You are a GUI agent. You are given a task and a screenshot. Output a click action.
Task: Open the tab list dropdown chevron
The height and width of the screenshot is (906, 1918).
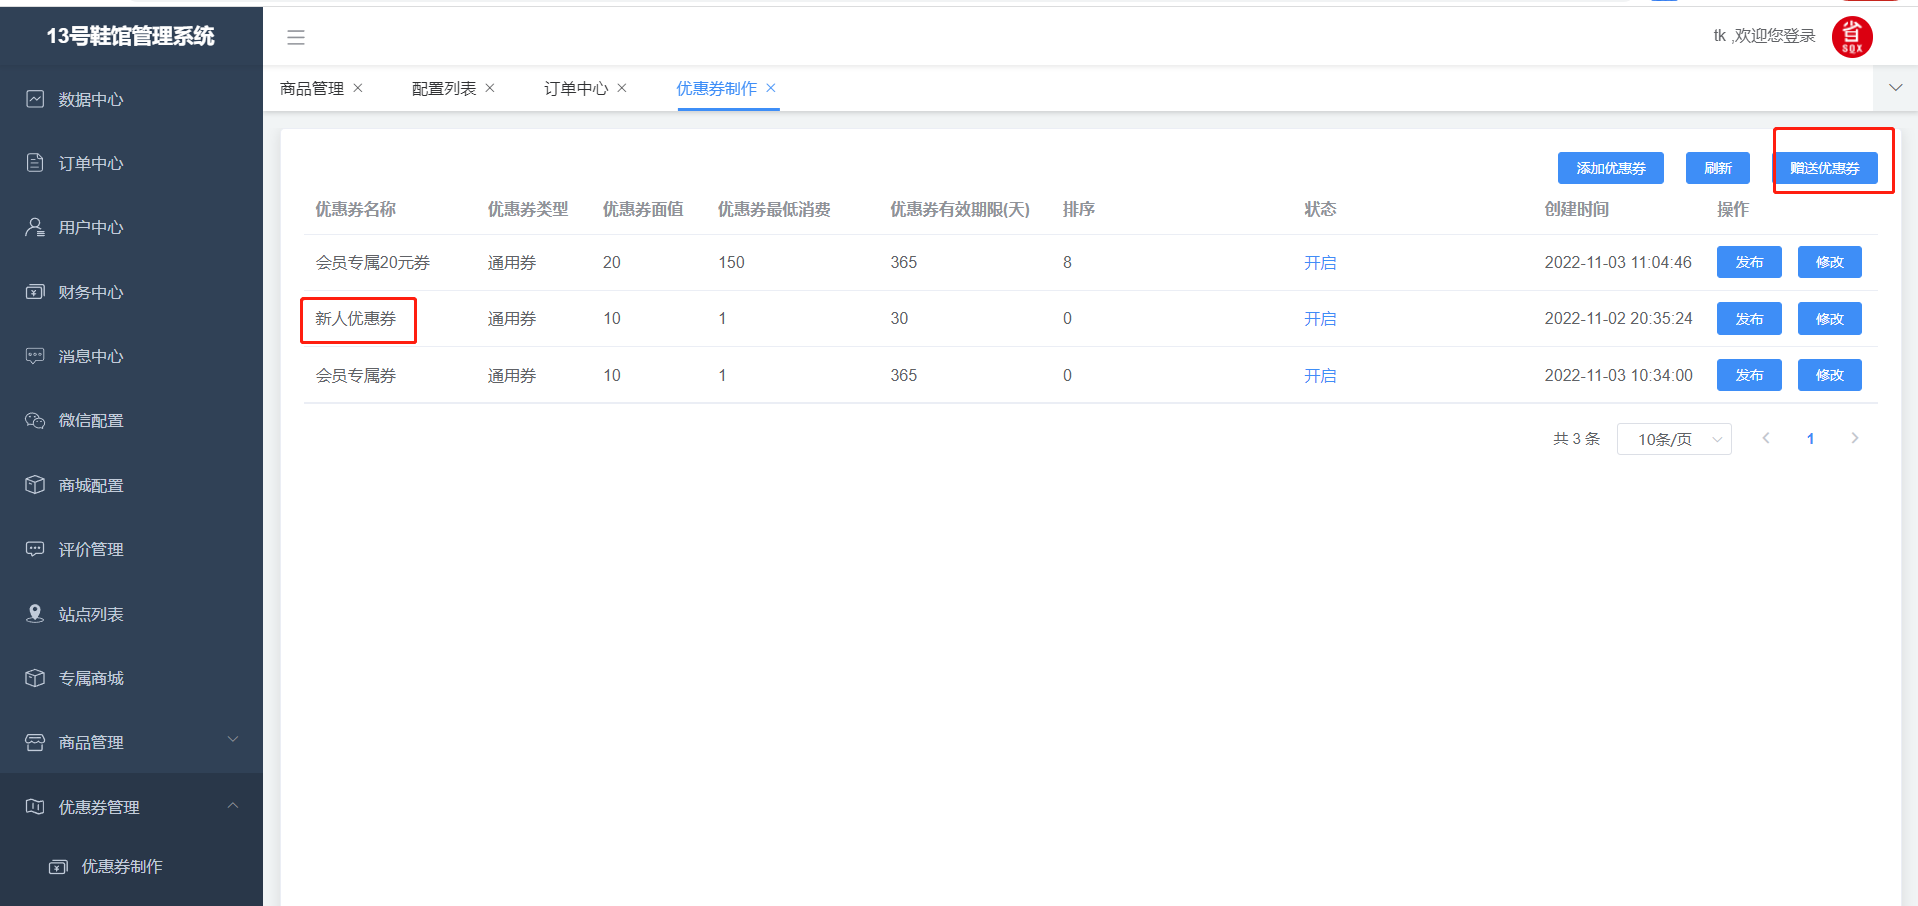point(1895,88)
